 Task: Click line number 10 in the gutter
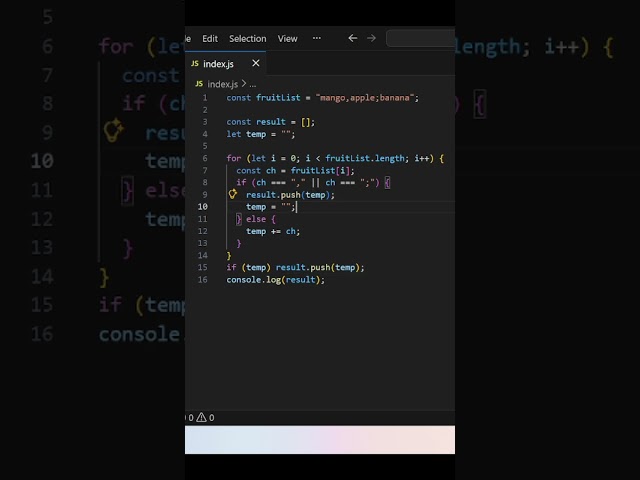(203, 207)
